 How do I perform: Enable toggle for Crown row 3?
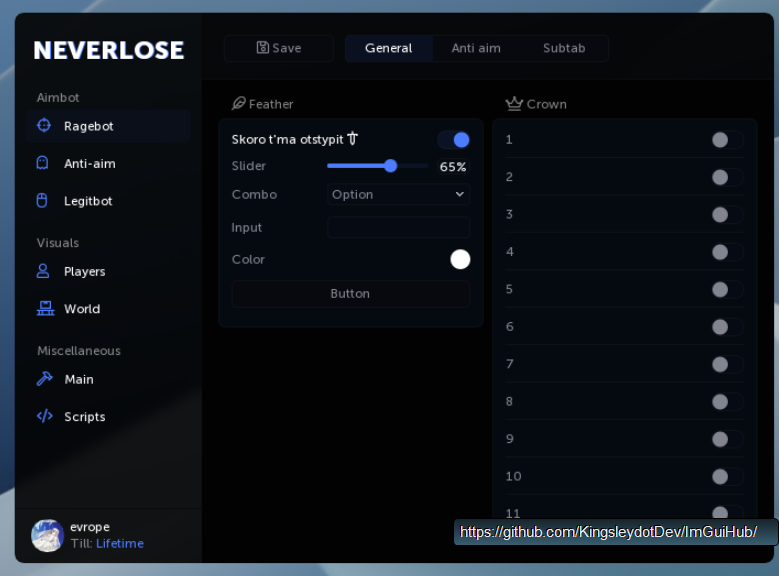pos(727,215)
